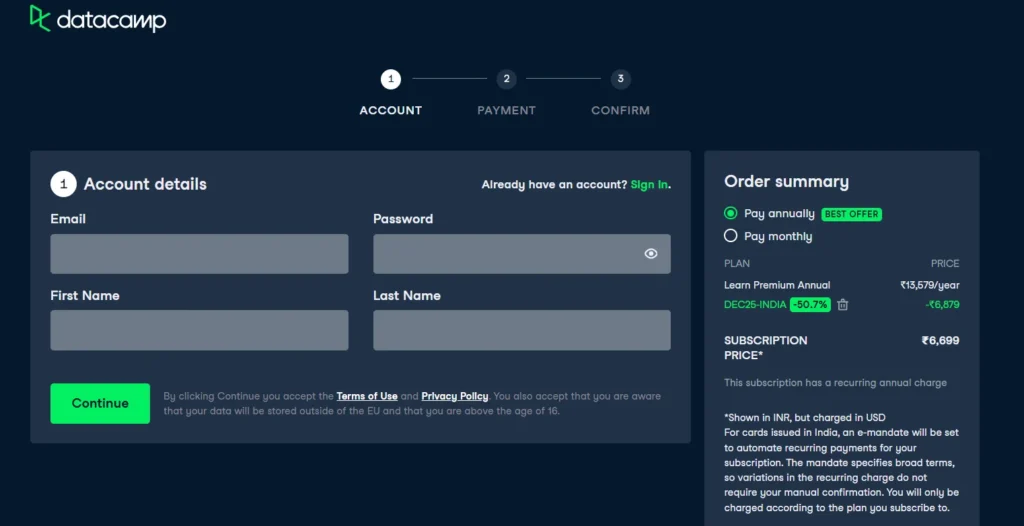Click into the Last Name field

coord(521,330)
